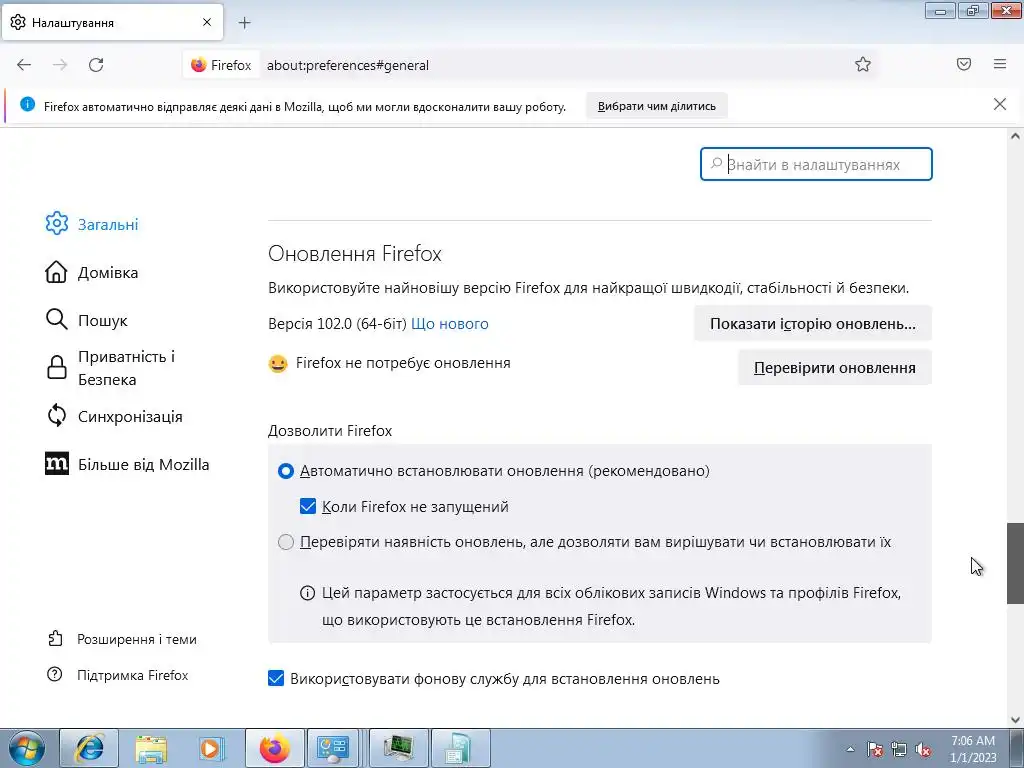Reload the page with refresh icon

click(96, 65)
